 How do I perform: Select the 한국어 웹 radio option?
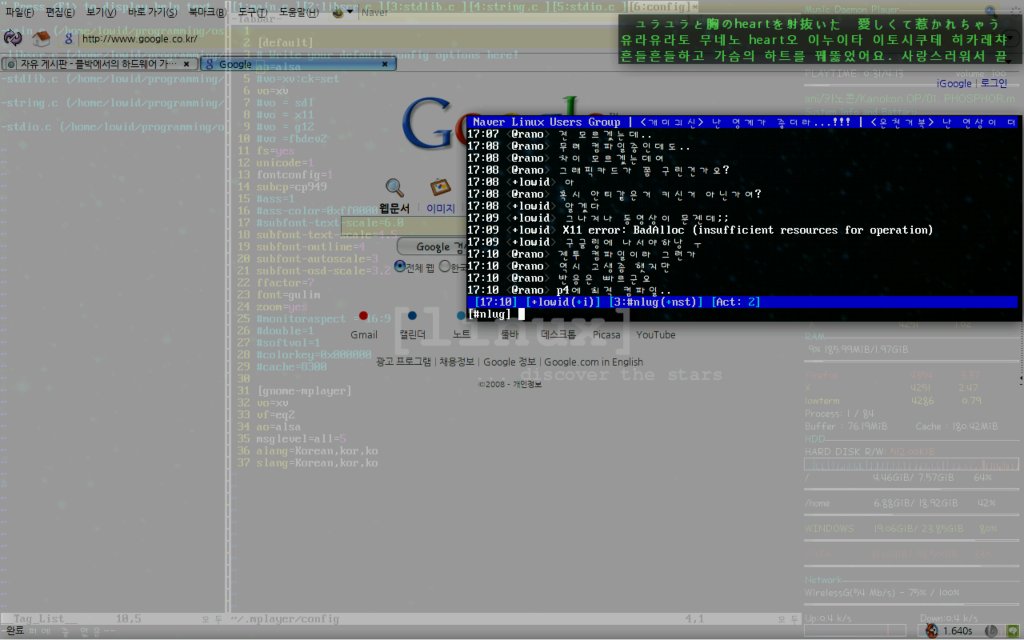click(445, 266)
